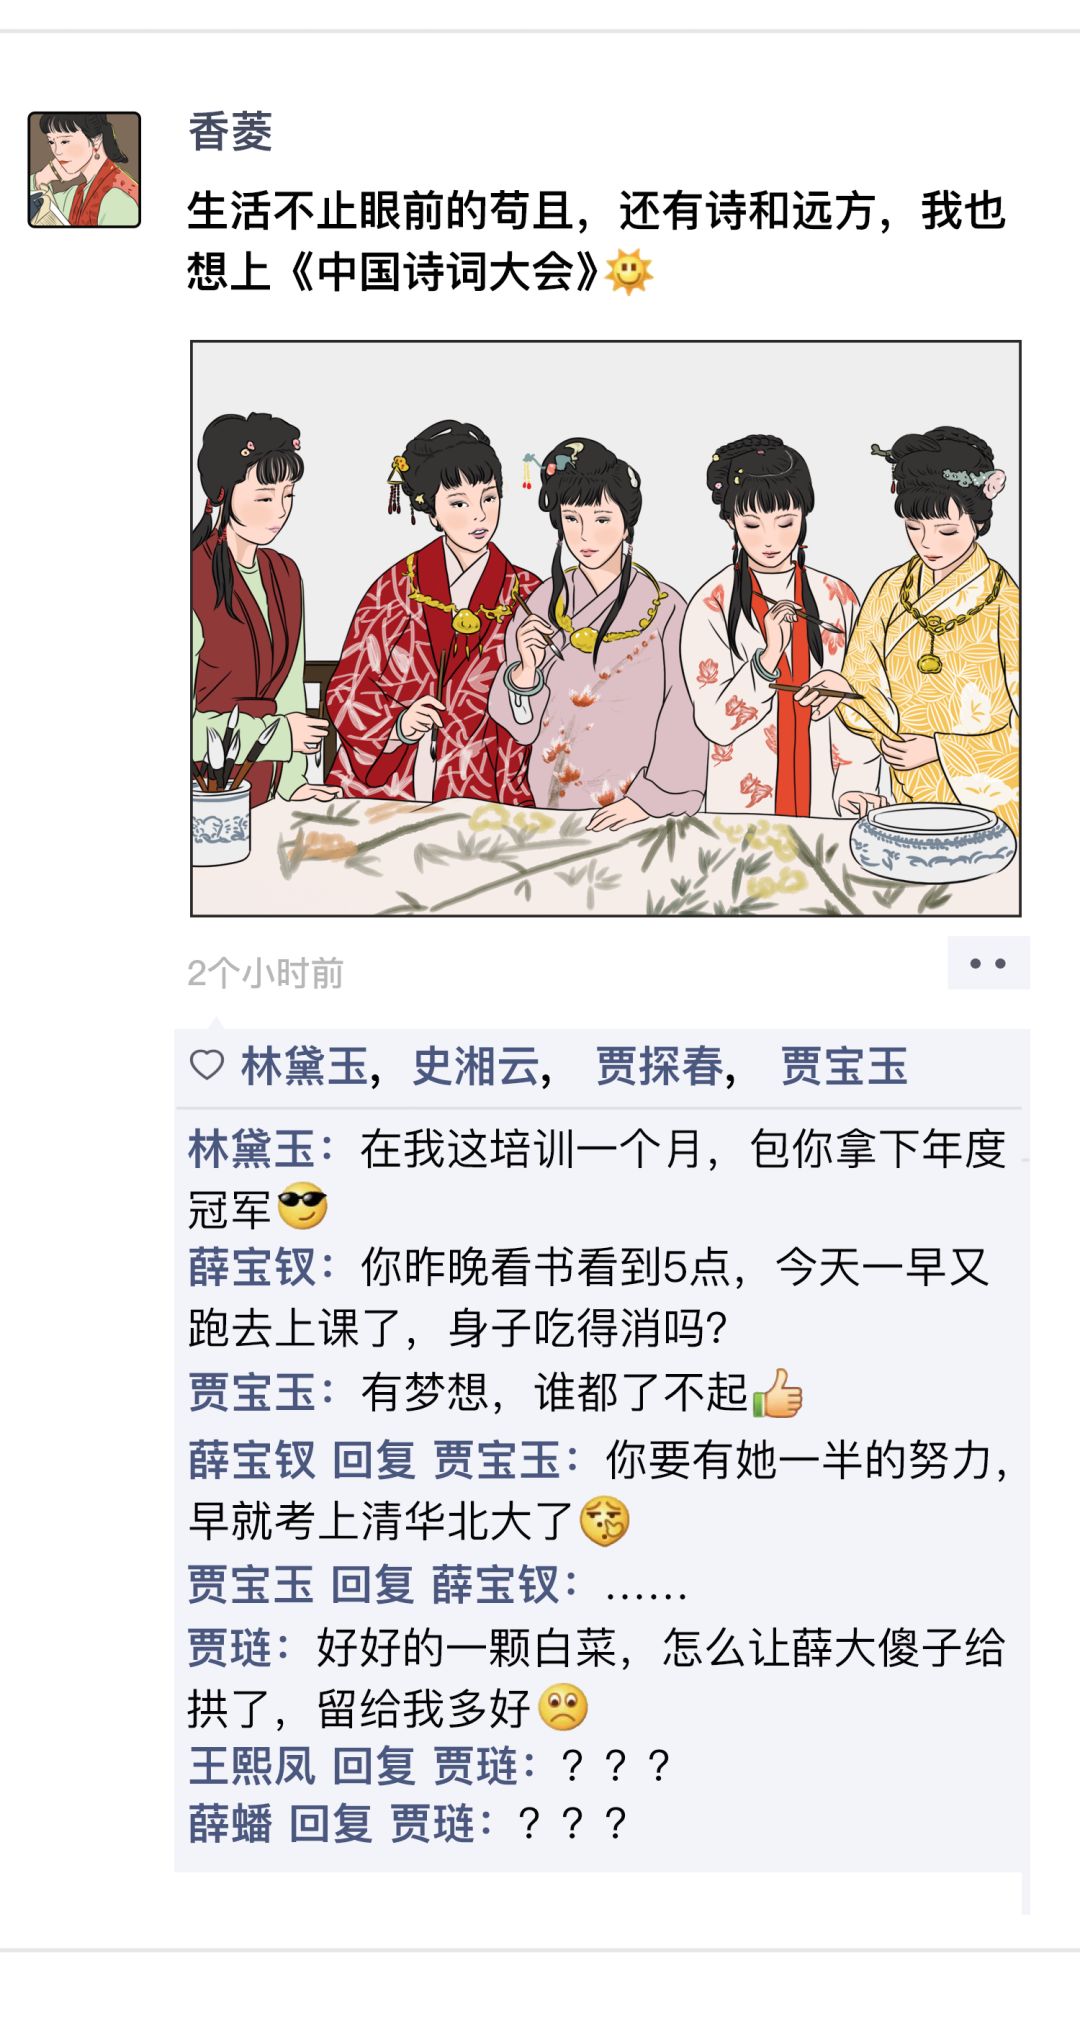
Task: Open 薛蟠's name in his reply
Action: pos(230,1824)
